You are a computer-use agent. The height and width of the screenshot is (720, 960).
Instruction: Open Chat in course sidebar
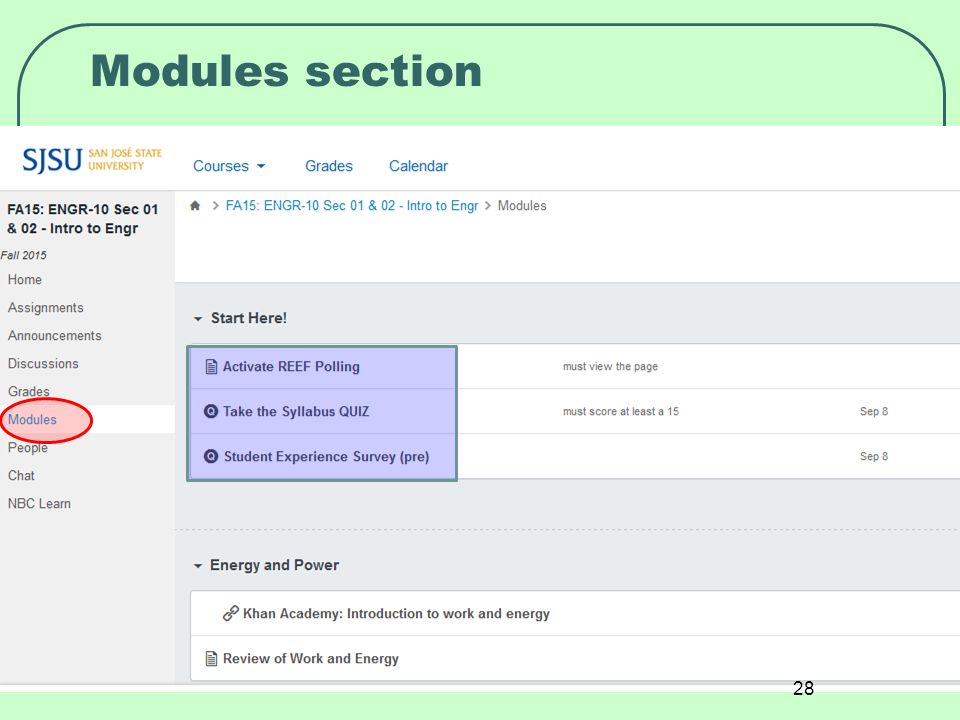click(x=21, y=476)
